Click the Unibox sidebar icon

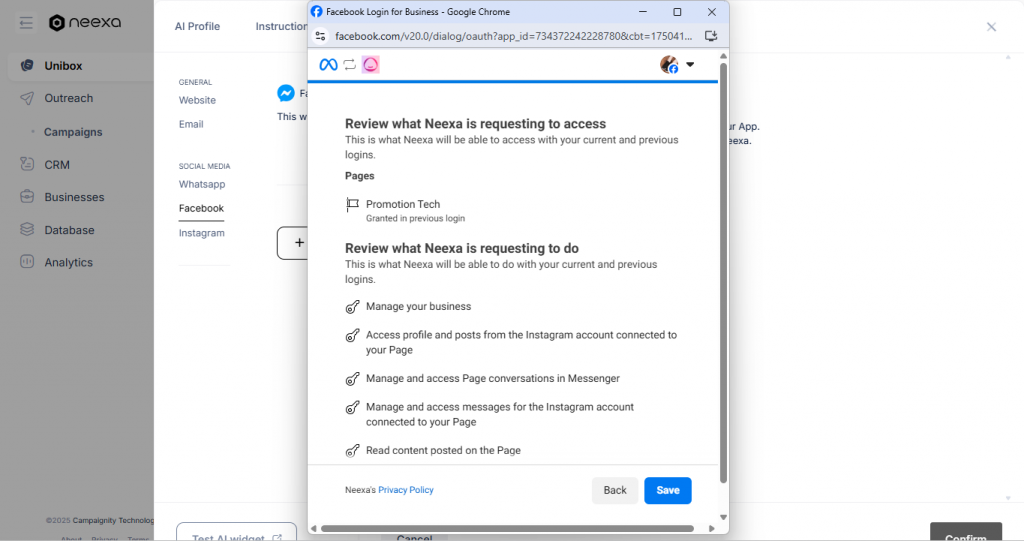[x=27, y=65]
